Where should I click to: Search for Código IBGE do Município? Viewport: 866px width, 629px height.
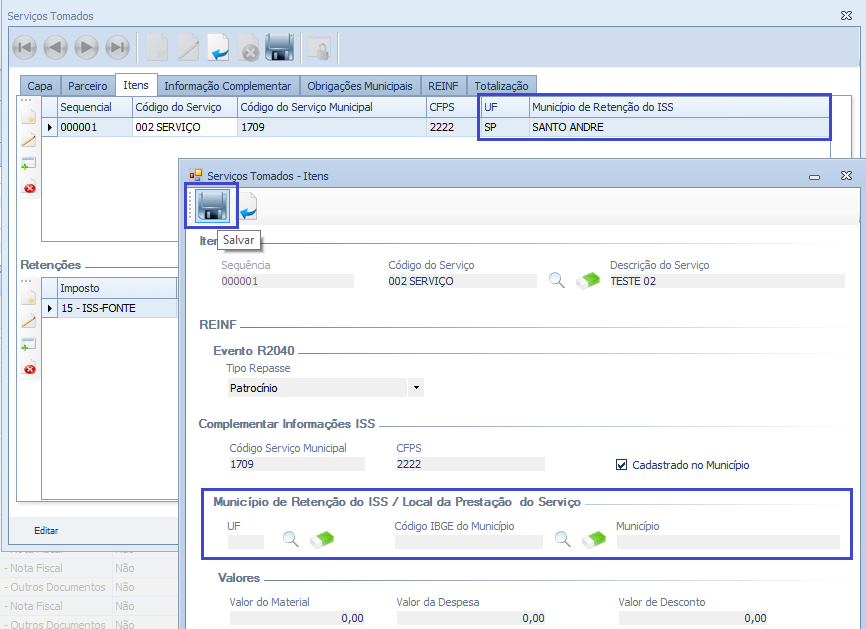click(562, 540)
